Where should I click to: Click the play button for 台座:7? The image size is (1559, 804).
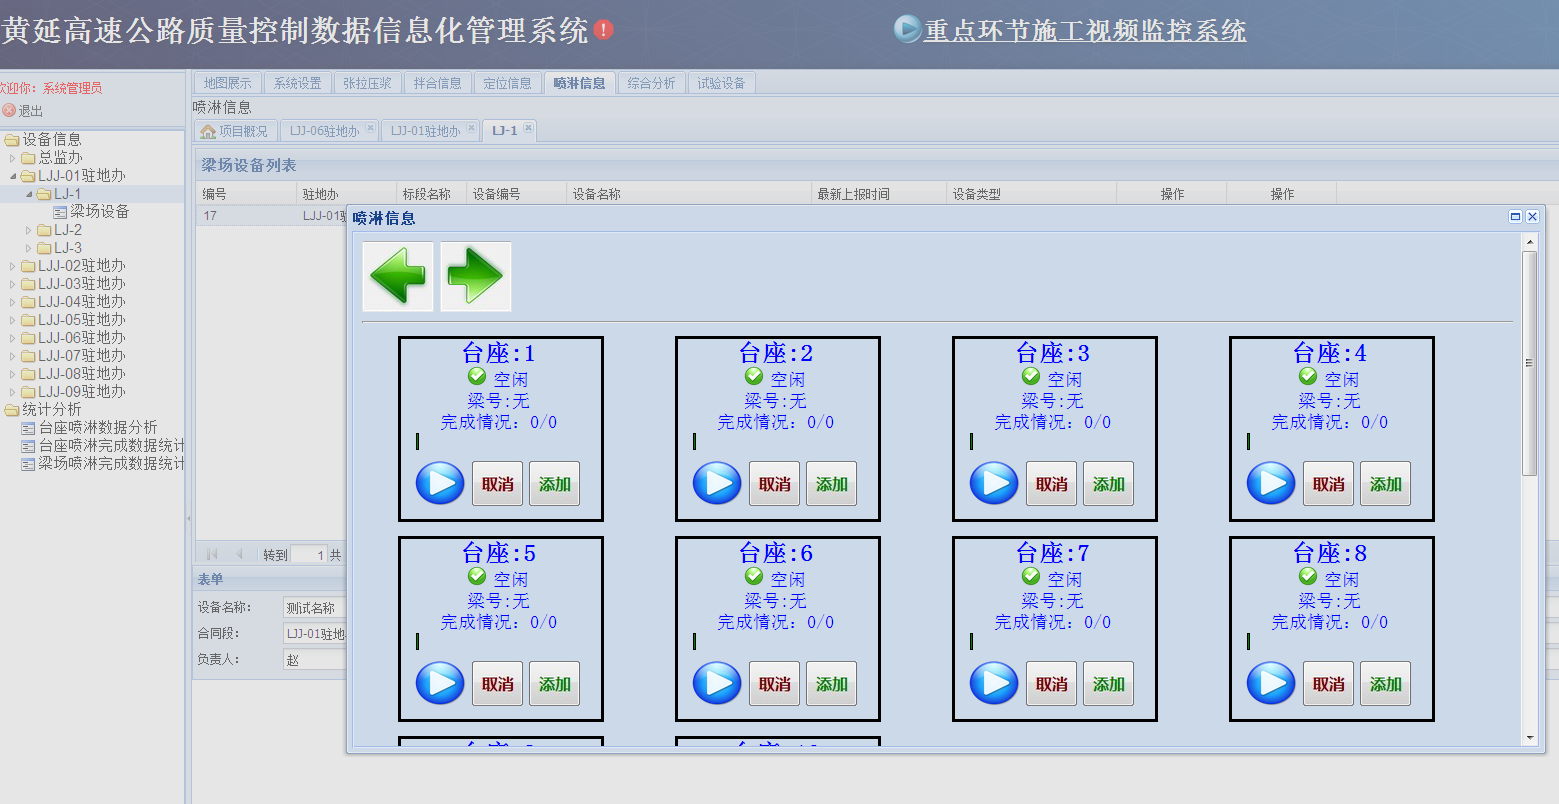click(994, 683)
